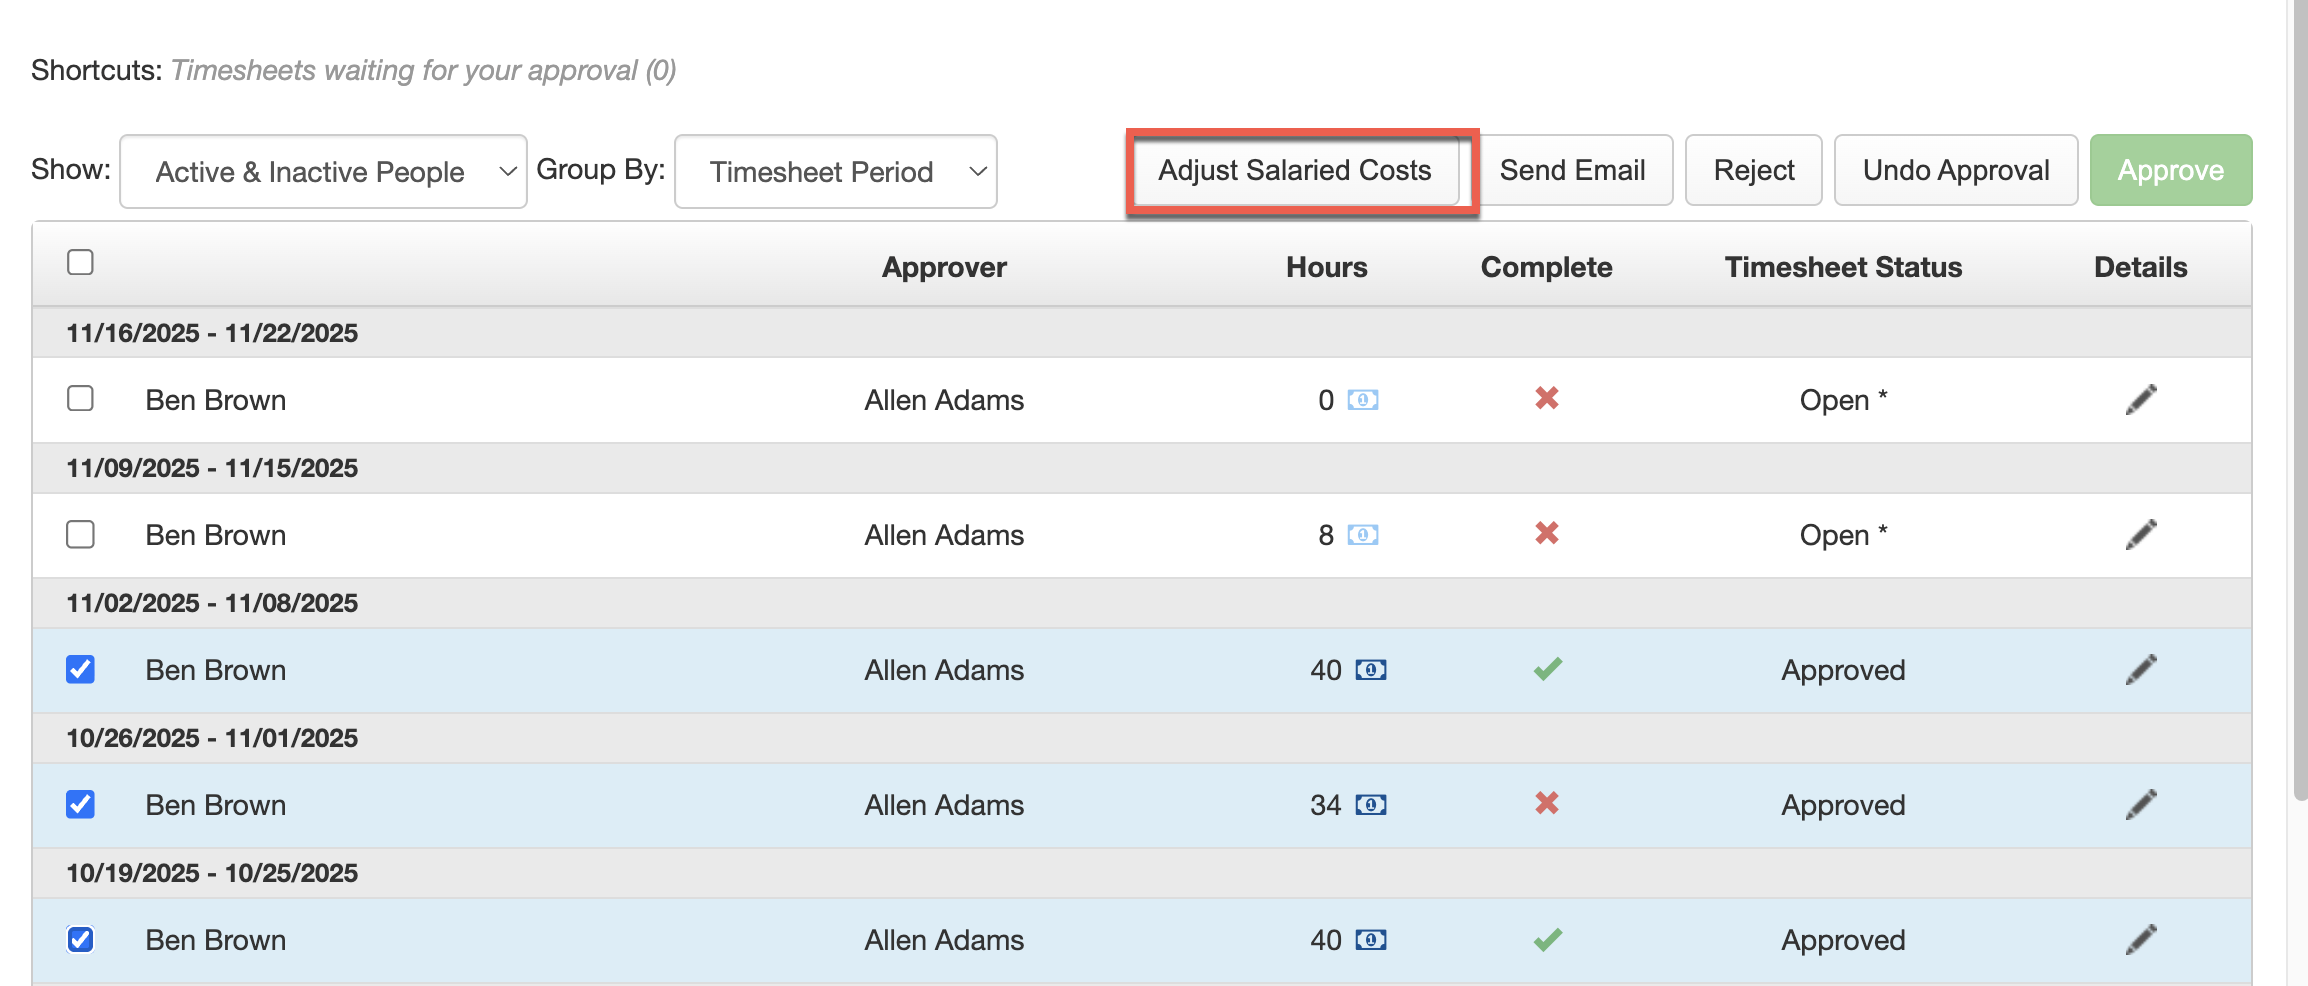Image resolution: width=2308 pixels, height=986 pixels.
Task: Click money icon beside 34 hours
Action: click(x=1370, y=805)
